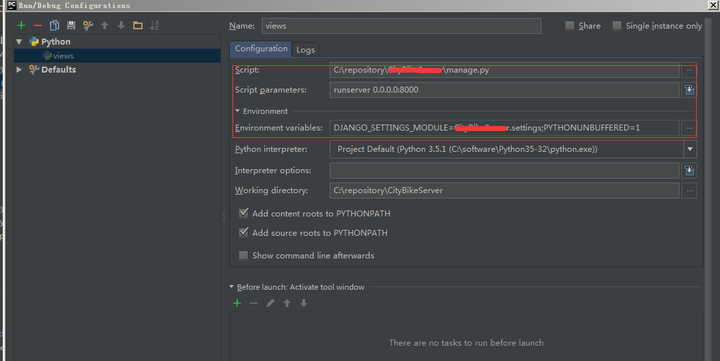Add a new configuration with the green plus
The height and width of the screenshot is (361, 720).
click(21, 26)
